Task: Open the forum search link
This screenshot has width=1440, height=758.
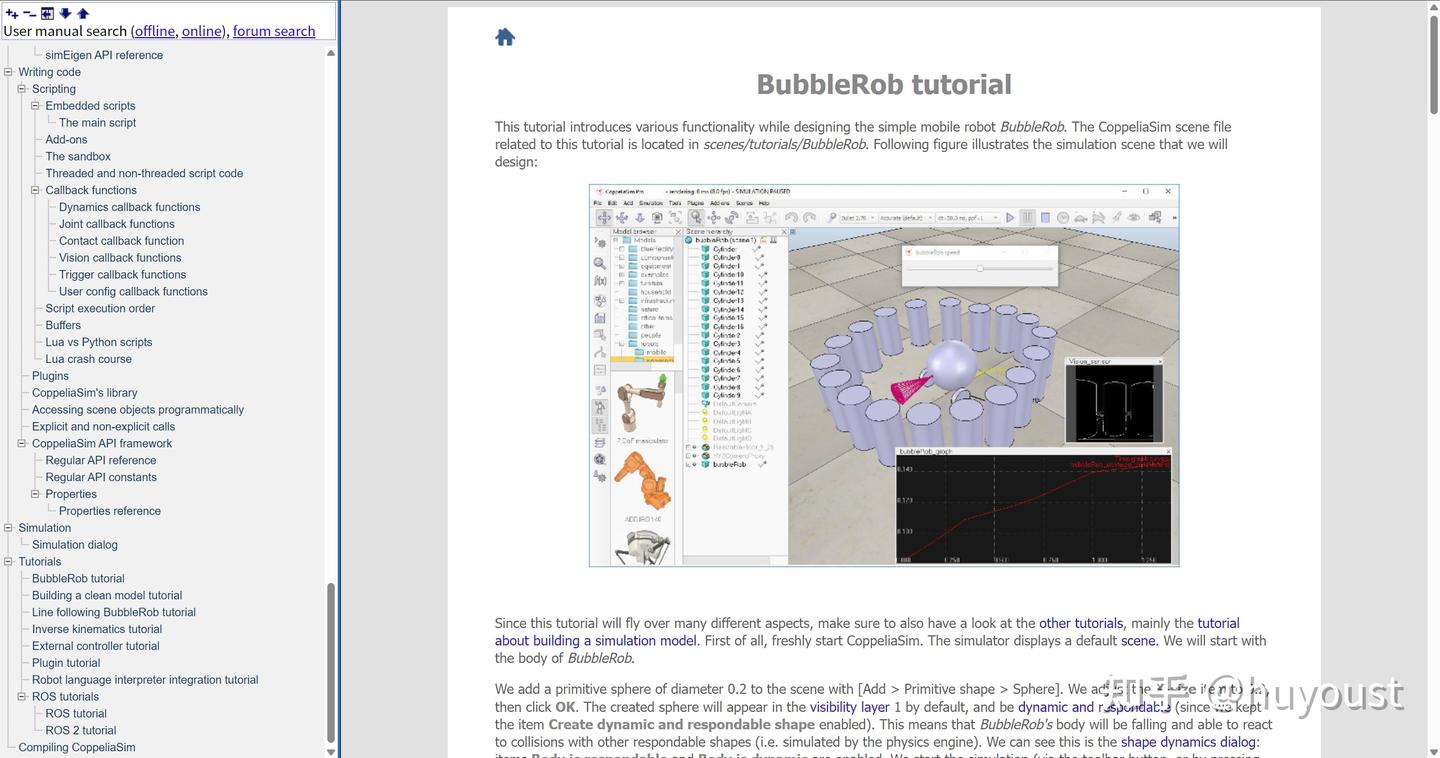Action: [274, 31]
